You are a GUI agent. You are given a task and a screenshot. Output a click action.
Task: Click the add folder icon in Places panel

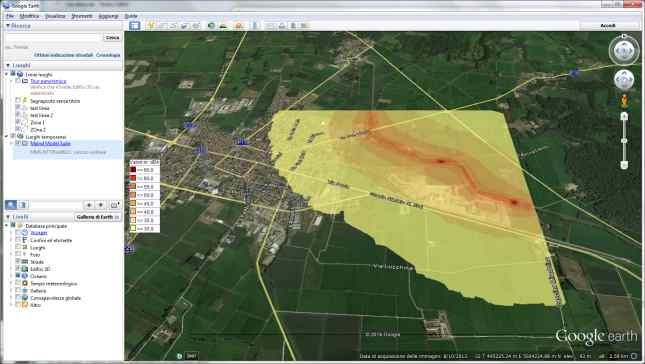point(115,204)
